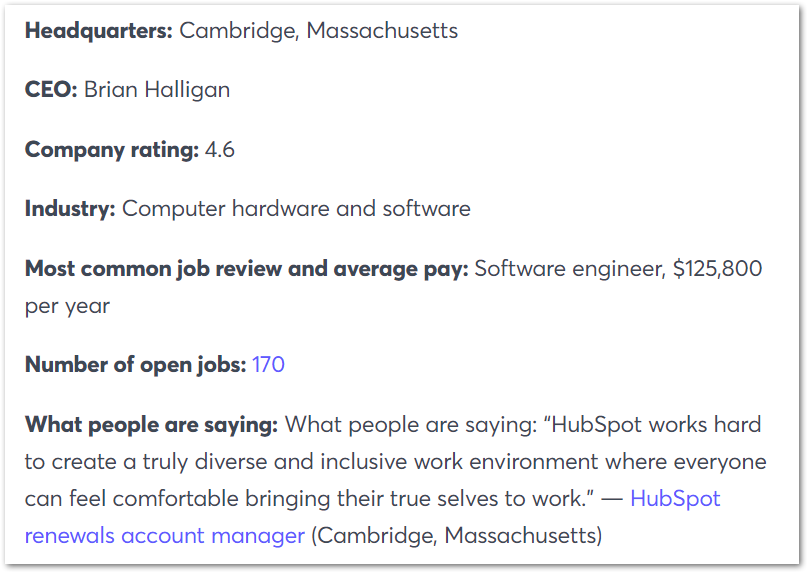
Task: Click the name 'Brian Halligan'
Action: tap(157, 90)
